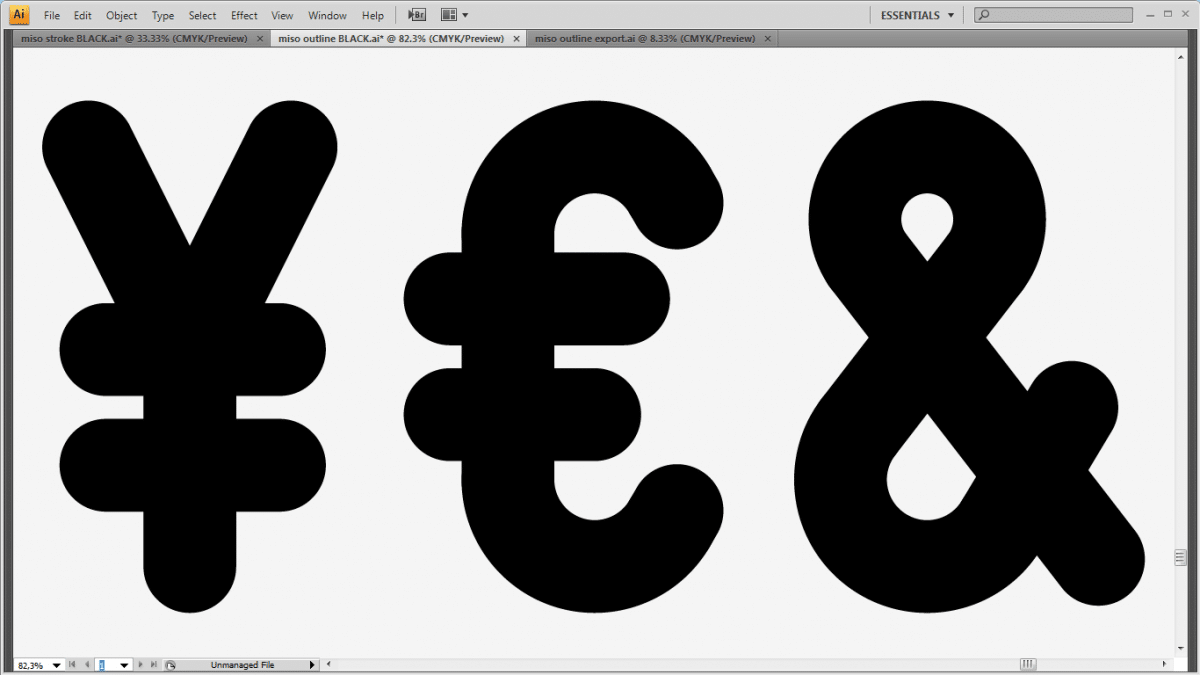The width and height of the screenshot is (1200, 675).
Task: Go to the next artboard
Action: (x=140, y=665)
